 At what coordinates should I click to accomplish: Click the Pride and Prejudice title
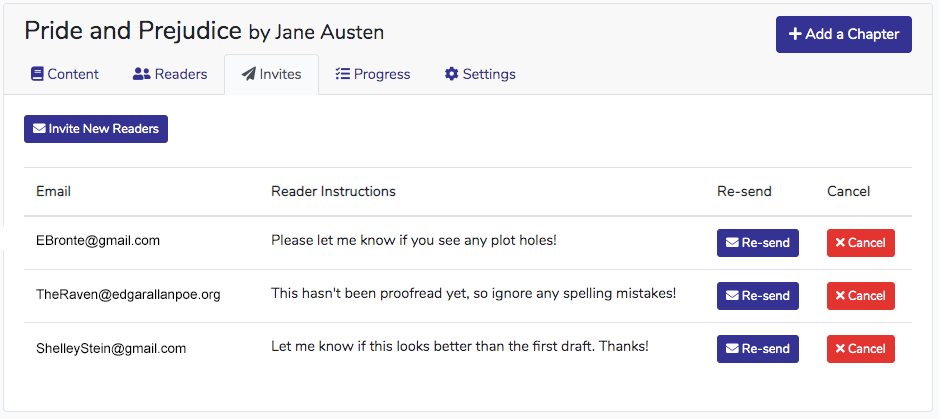[x=133, y=31]
